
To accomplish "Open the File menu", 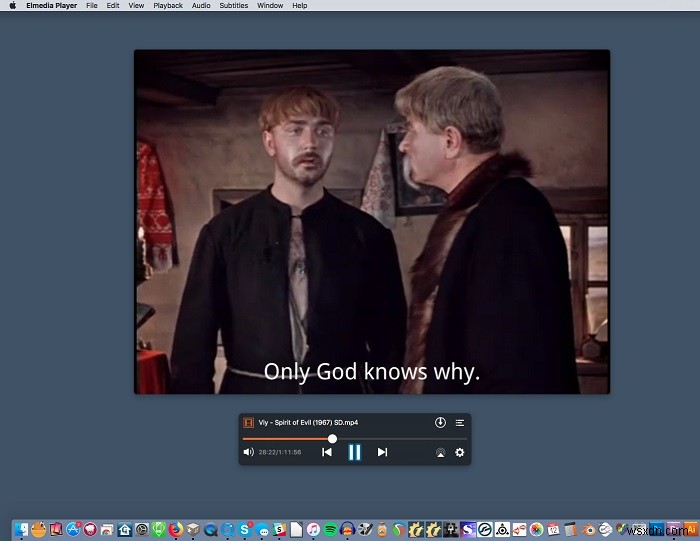I will [x=92, y=5].
